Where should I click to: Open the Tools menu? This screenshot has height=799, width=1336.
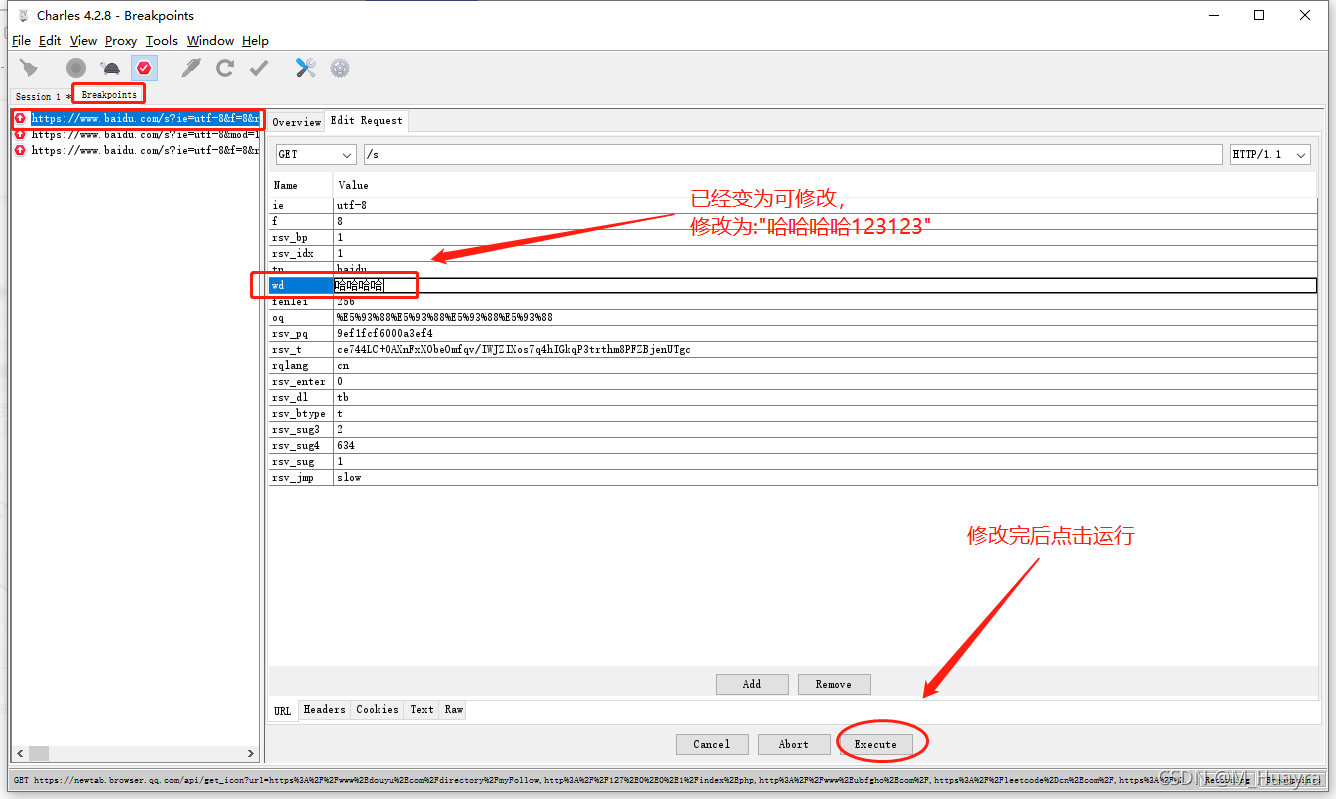(162, 41)
